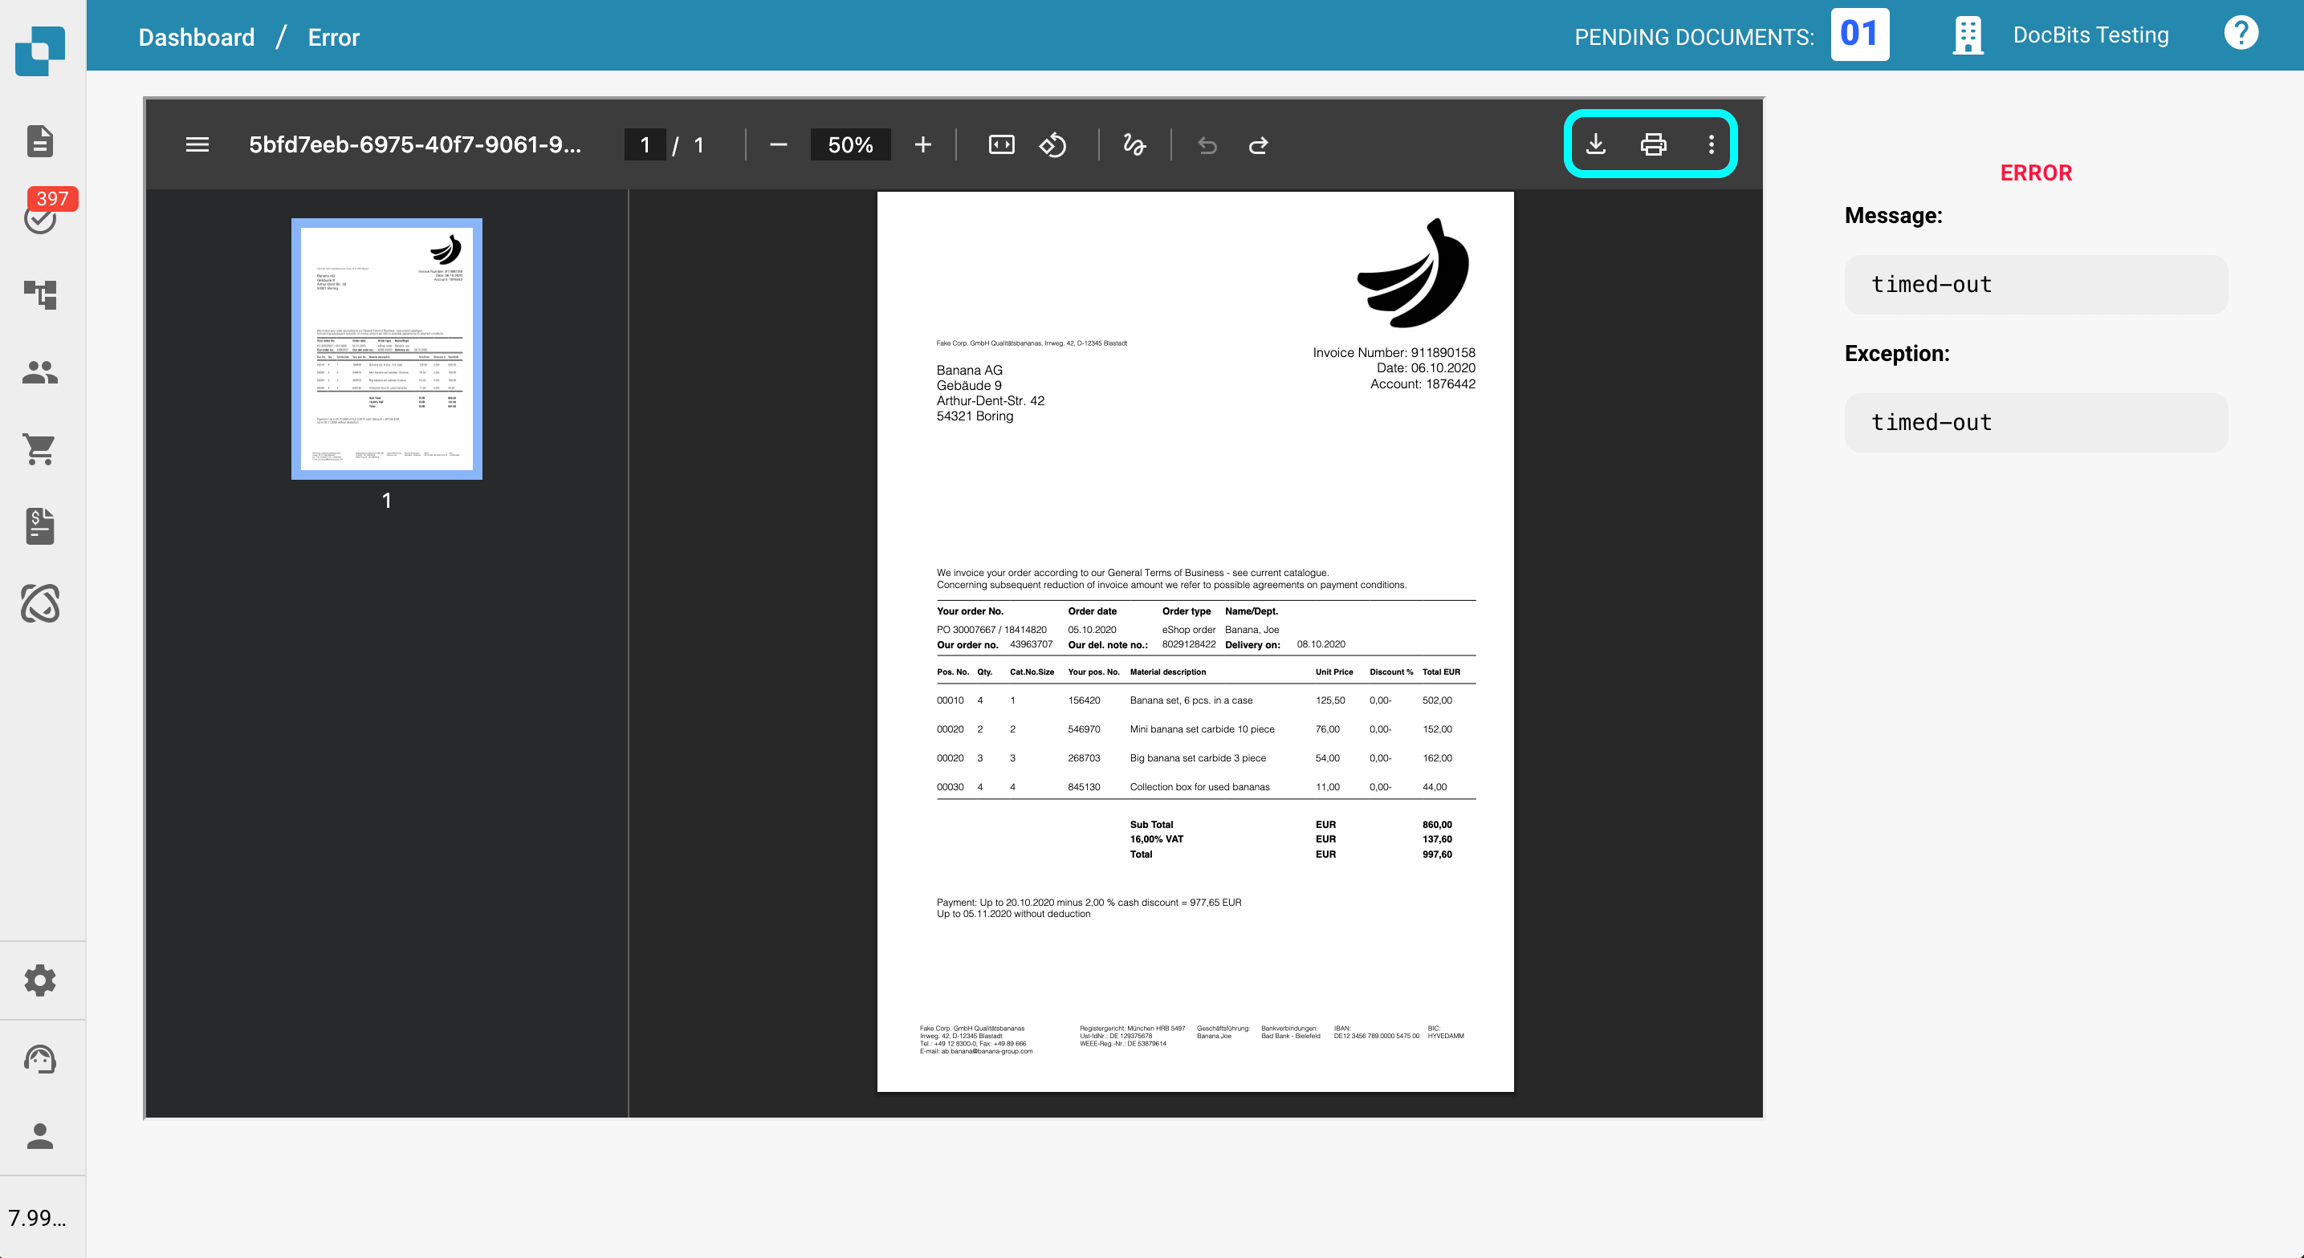
Task: Select the annotation draw tool
Action: tap(1134, 145)
